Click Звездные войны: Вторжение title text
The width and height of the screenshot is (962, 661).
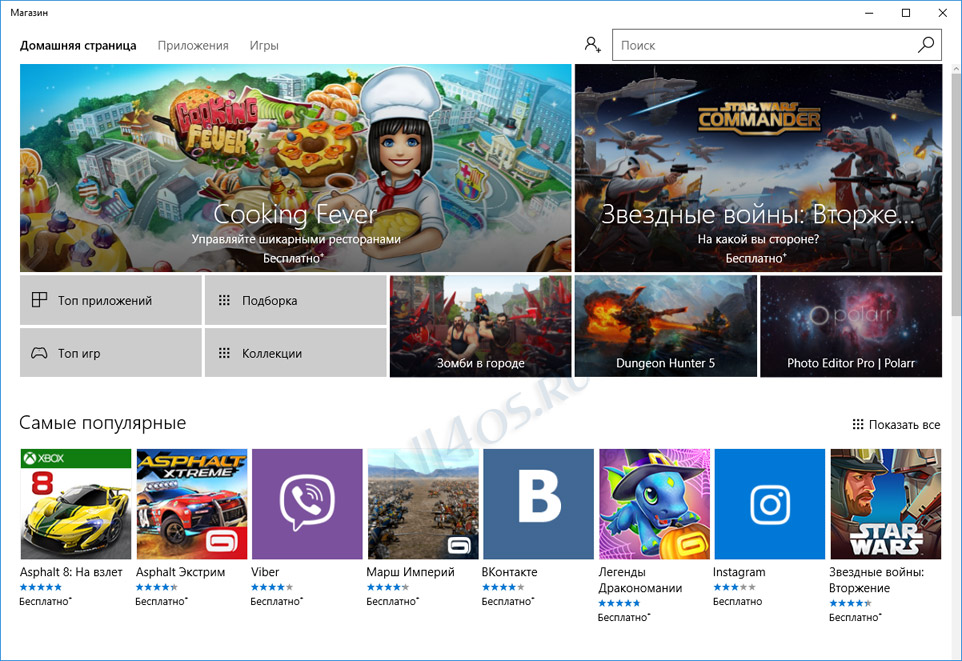pos(876,579)
